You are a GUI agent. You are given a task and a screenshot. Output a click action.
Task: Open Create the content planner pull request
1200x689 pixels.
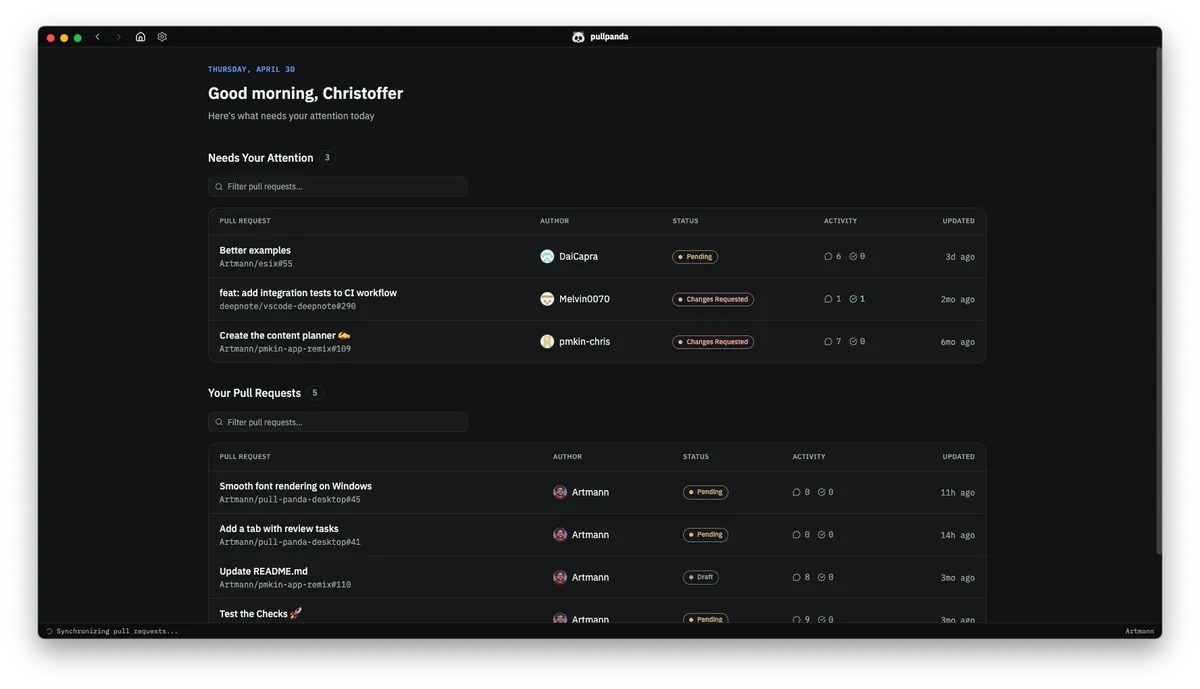click(x=285, y=335)
